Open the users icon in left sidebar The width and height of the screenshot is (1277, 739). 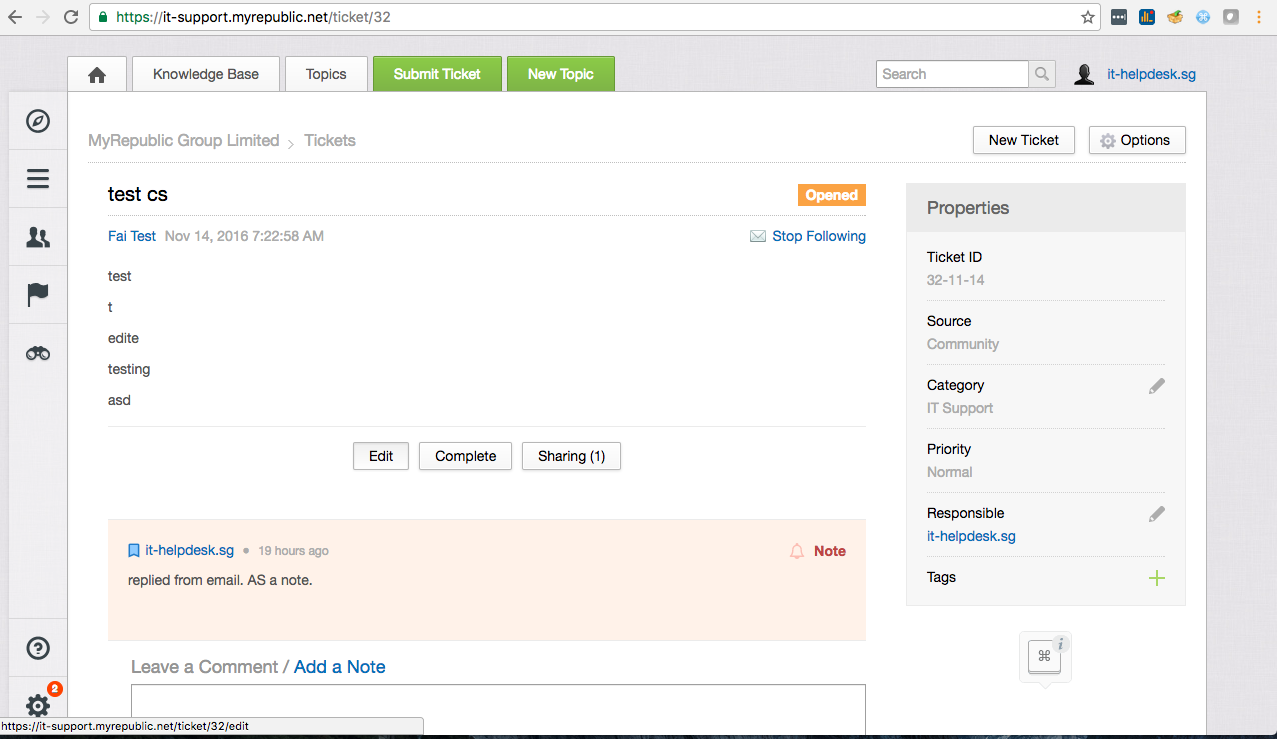click(38, 237)
